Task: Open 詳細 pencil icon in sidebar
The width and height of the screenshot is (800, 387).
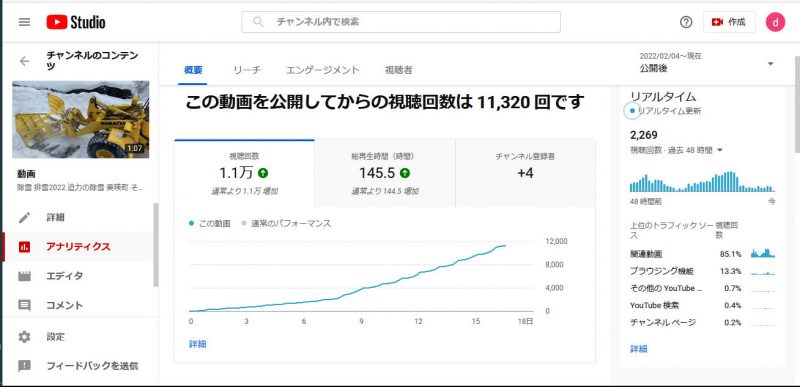Action: click(x=24, y=218)
